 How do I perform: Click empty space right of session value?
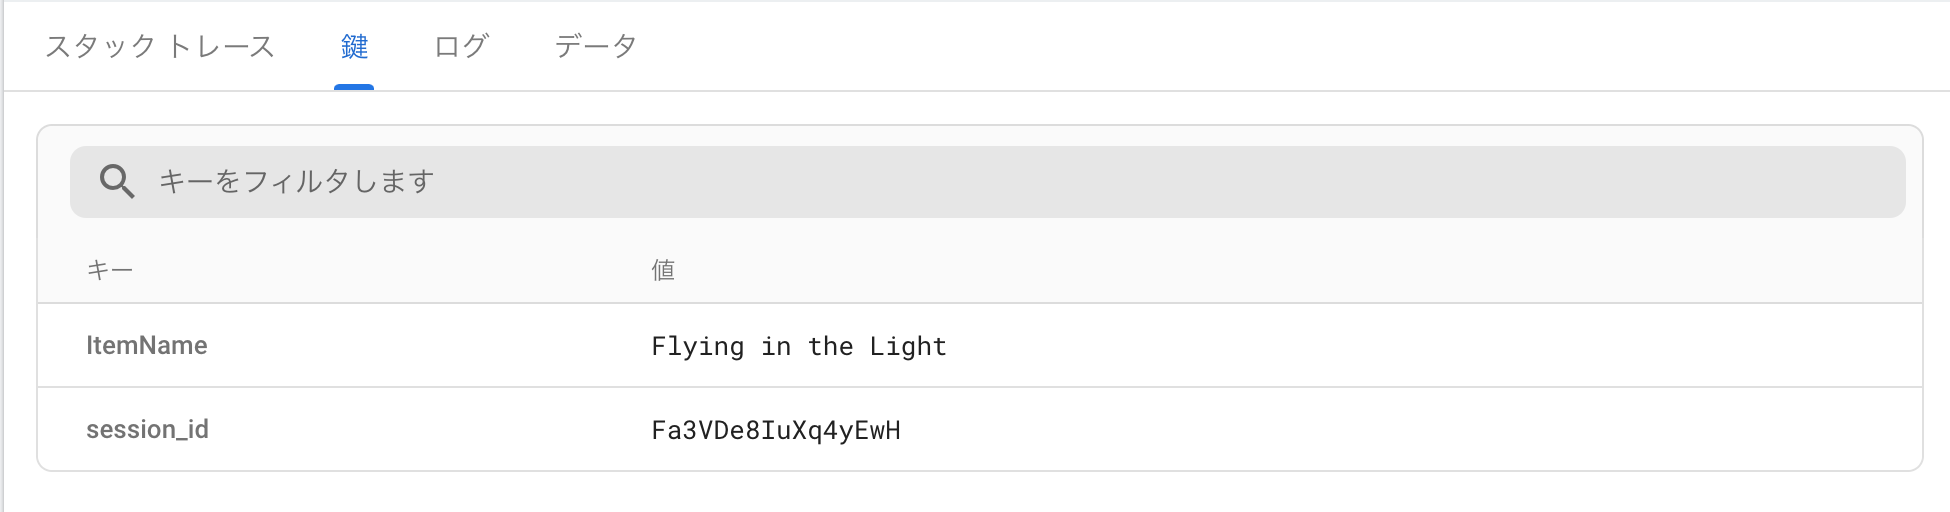[1400, 430]
